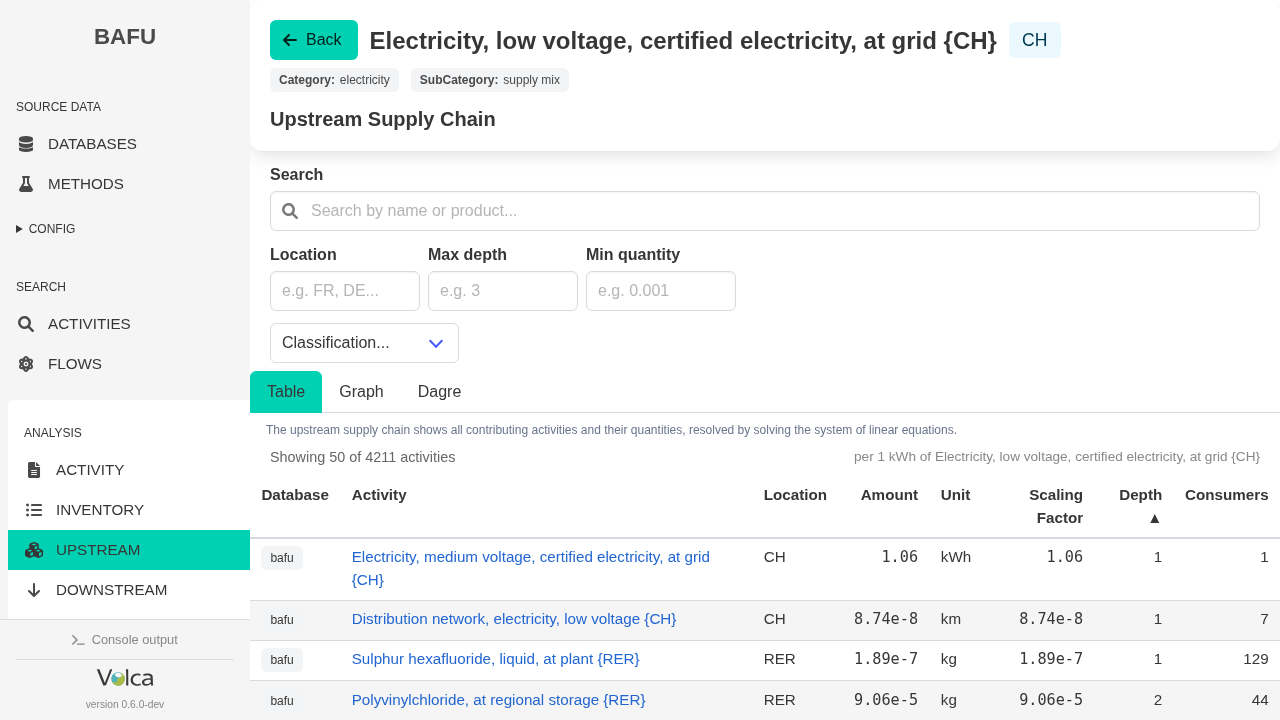Viewport: 1280px width, 720px height.
Task: Sort by the Depth column
Action: 1140,506
